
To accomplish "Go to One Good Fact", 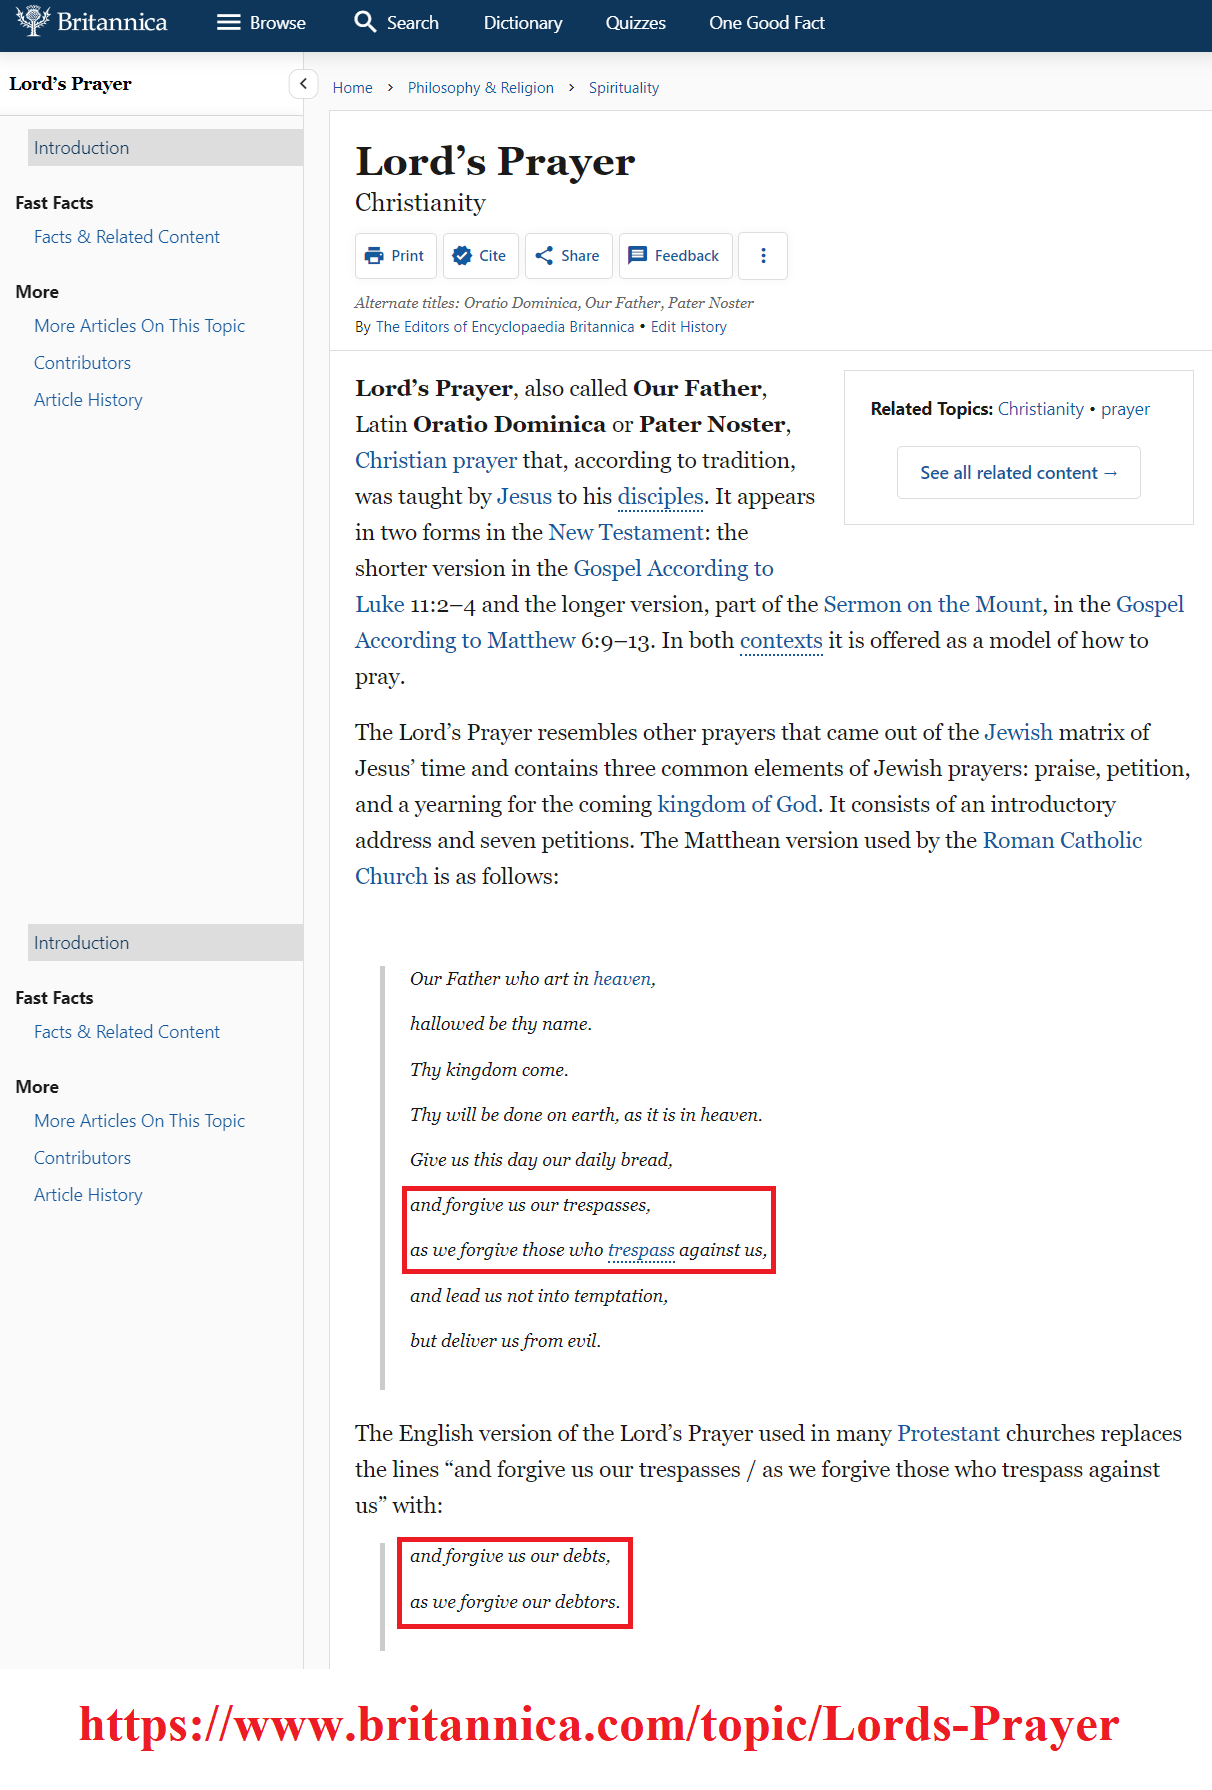I will coord(766,23).
